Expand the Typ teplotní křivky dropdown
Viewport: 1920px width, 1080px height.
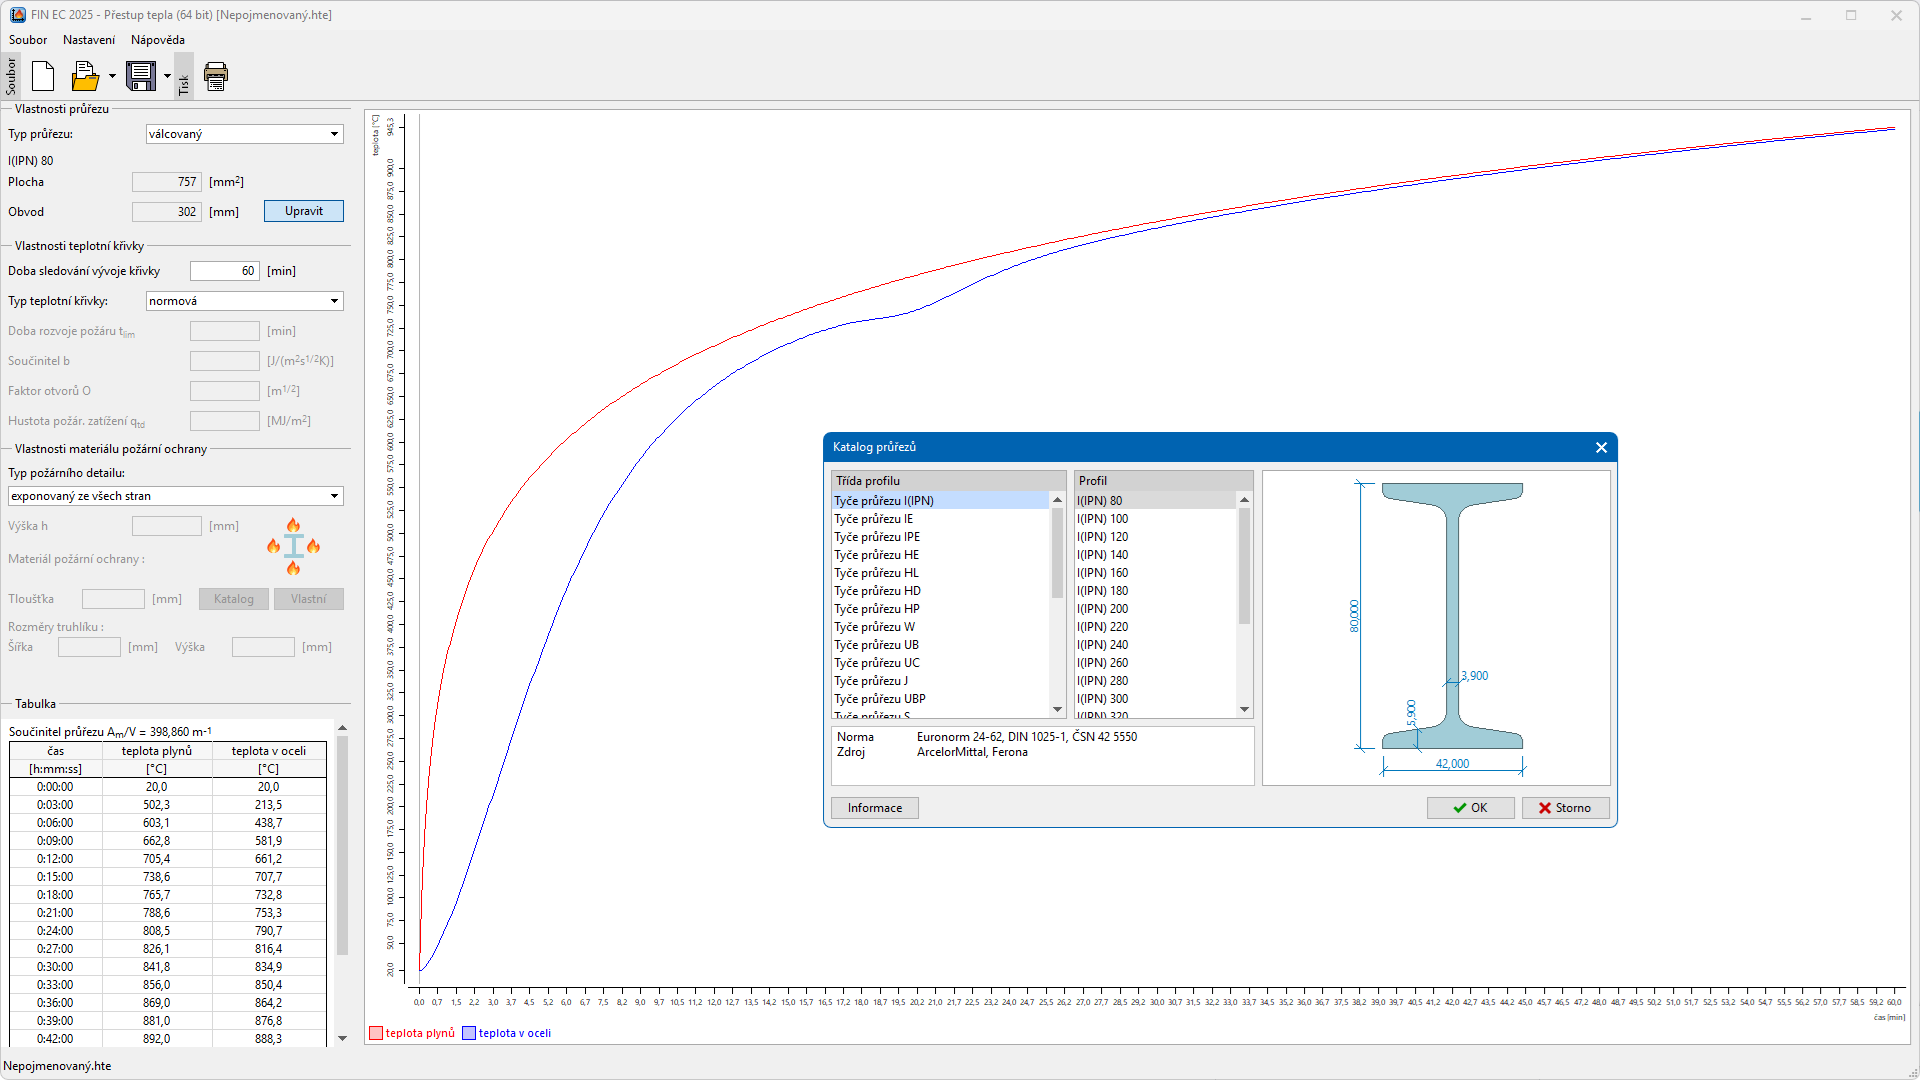coord(334,301)
